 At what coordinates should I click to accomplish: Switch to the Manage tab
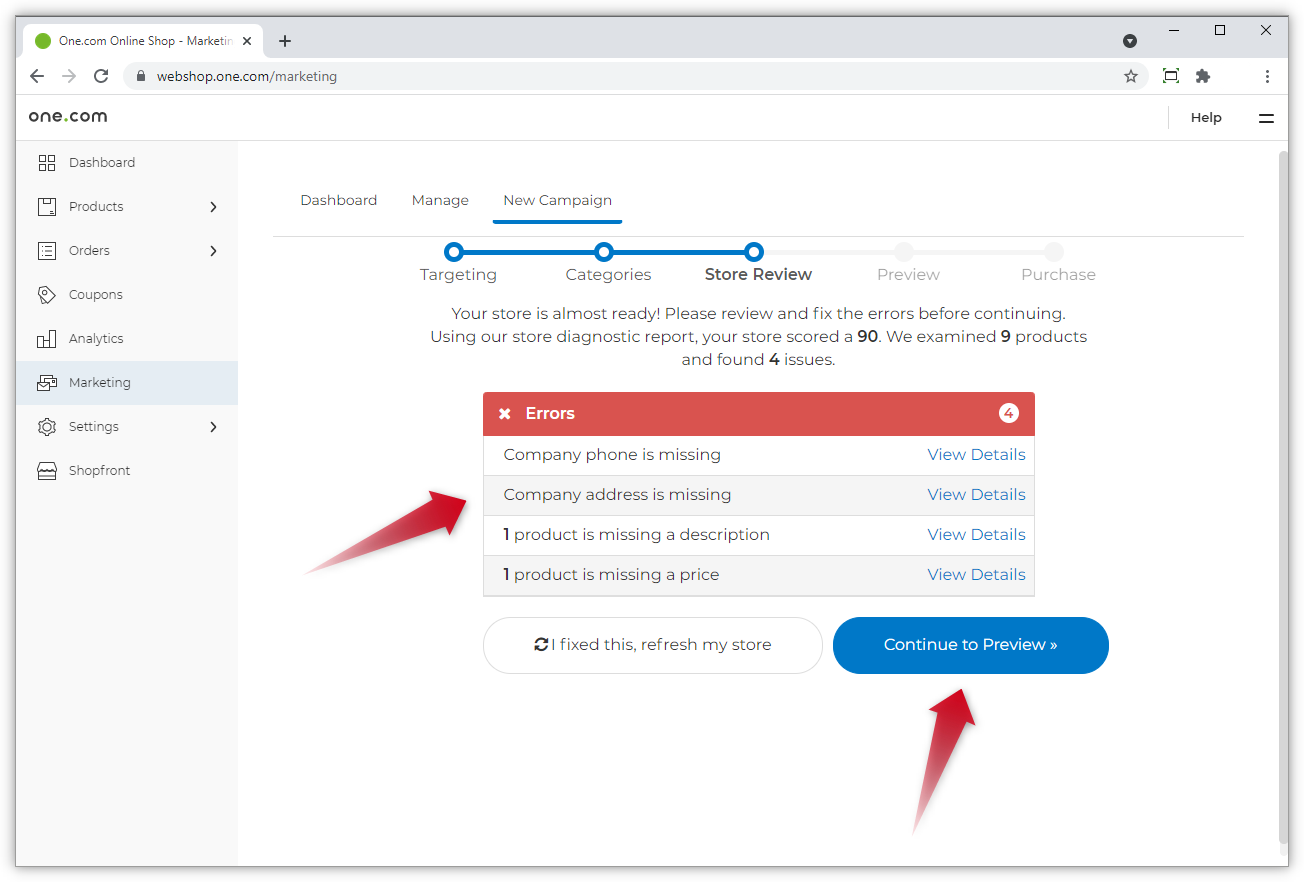[440, 200]
